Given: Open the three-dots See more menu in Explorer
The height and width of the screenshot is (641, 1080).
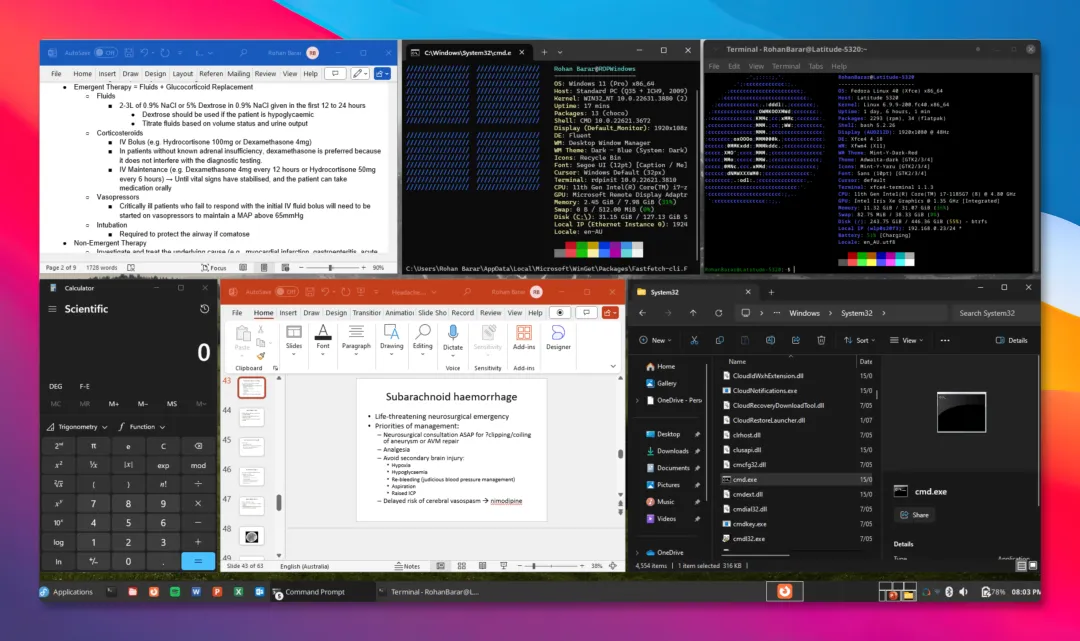Looking at the screenshot, I should click(944, 340).
